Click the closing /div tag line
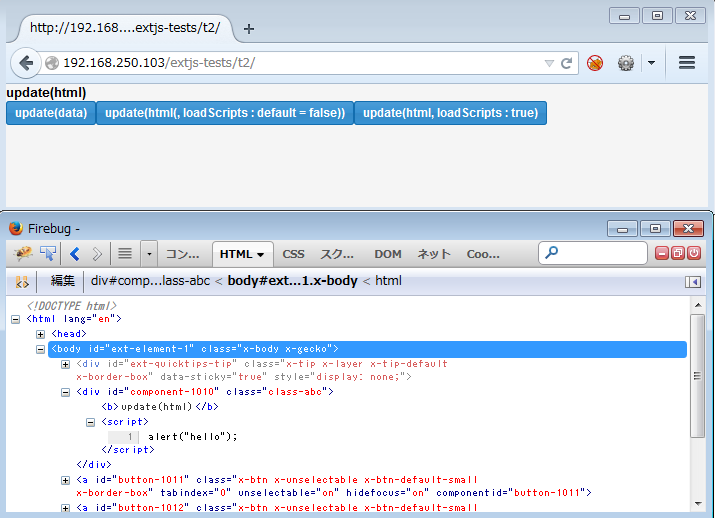 94,465
